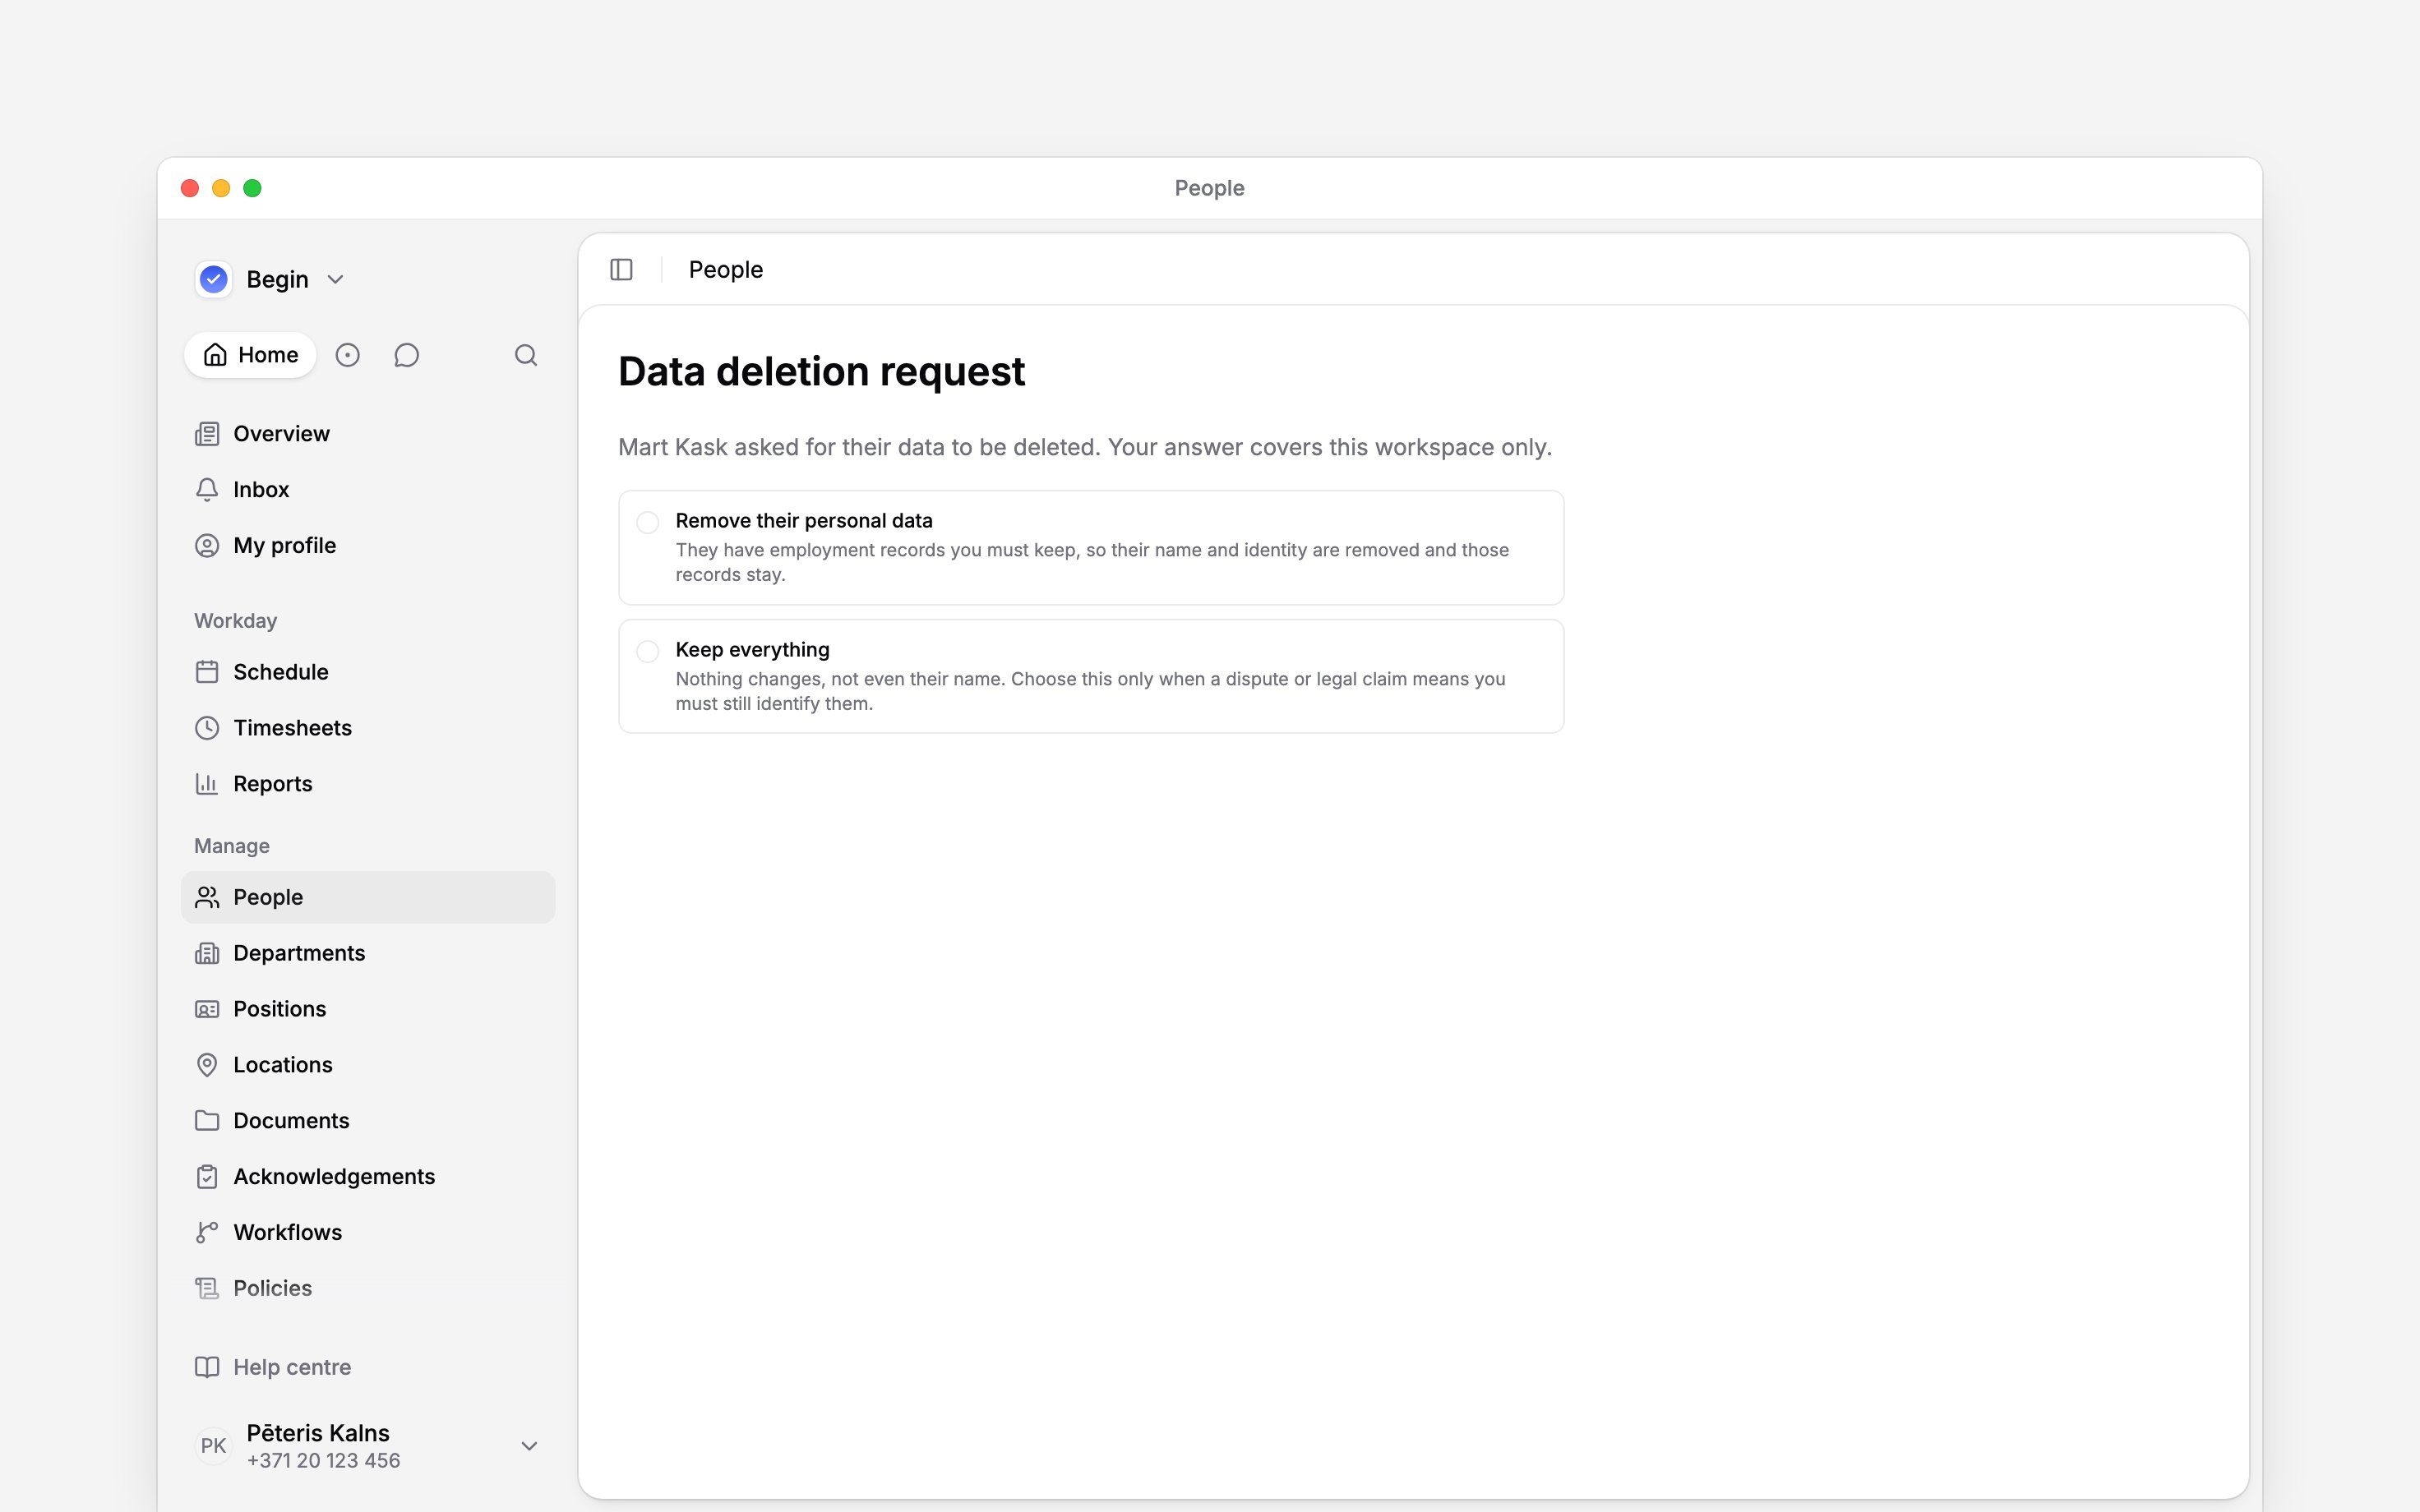
Task: Open Inbox with the bell icon
Action: coord(368,490)
